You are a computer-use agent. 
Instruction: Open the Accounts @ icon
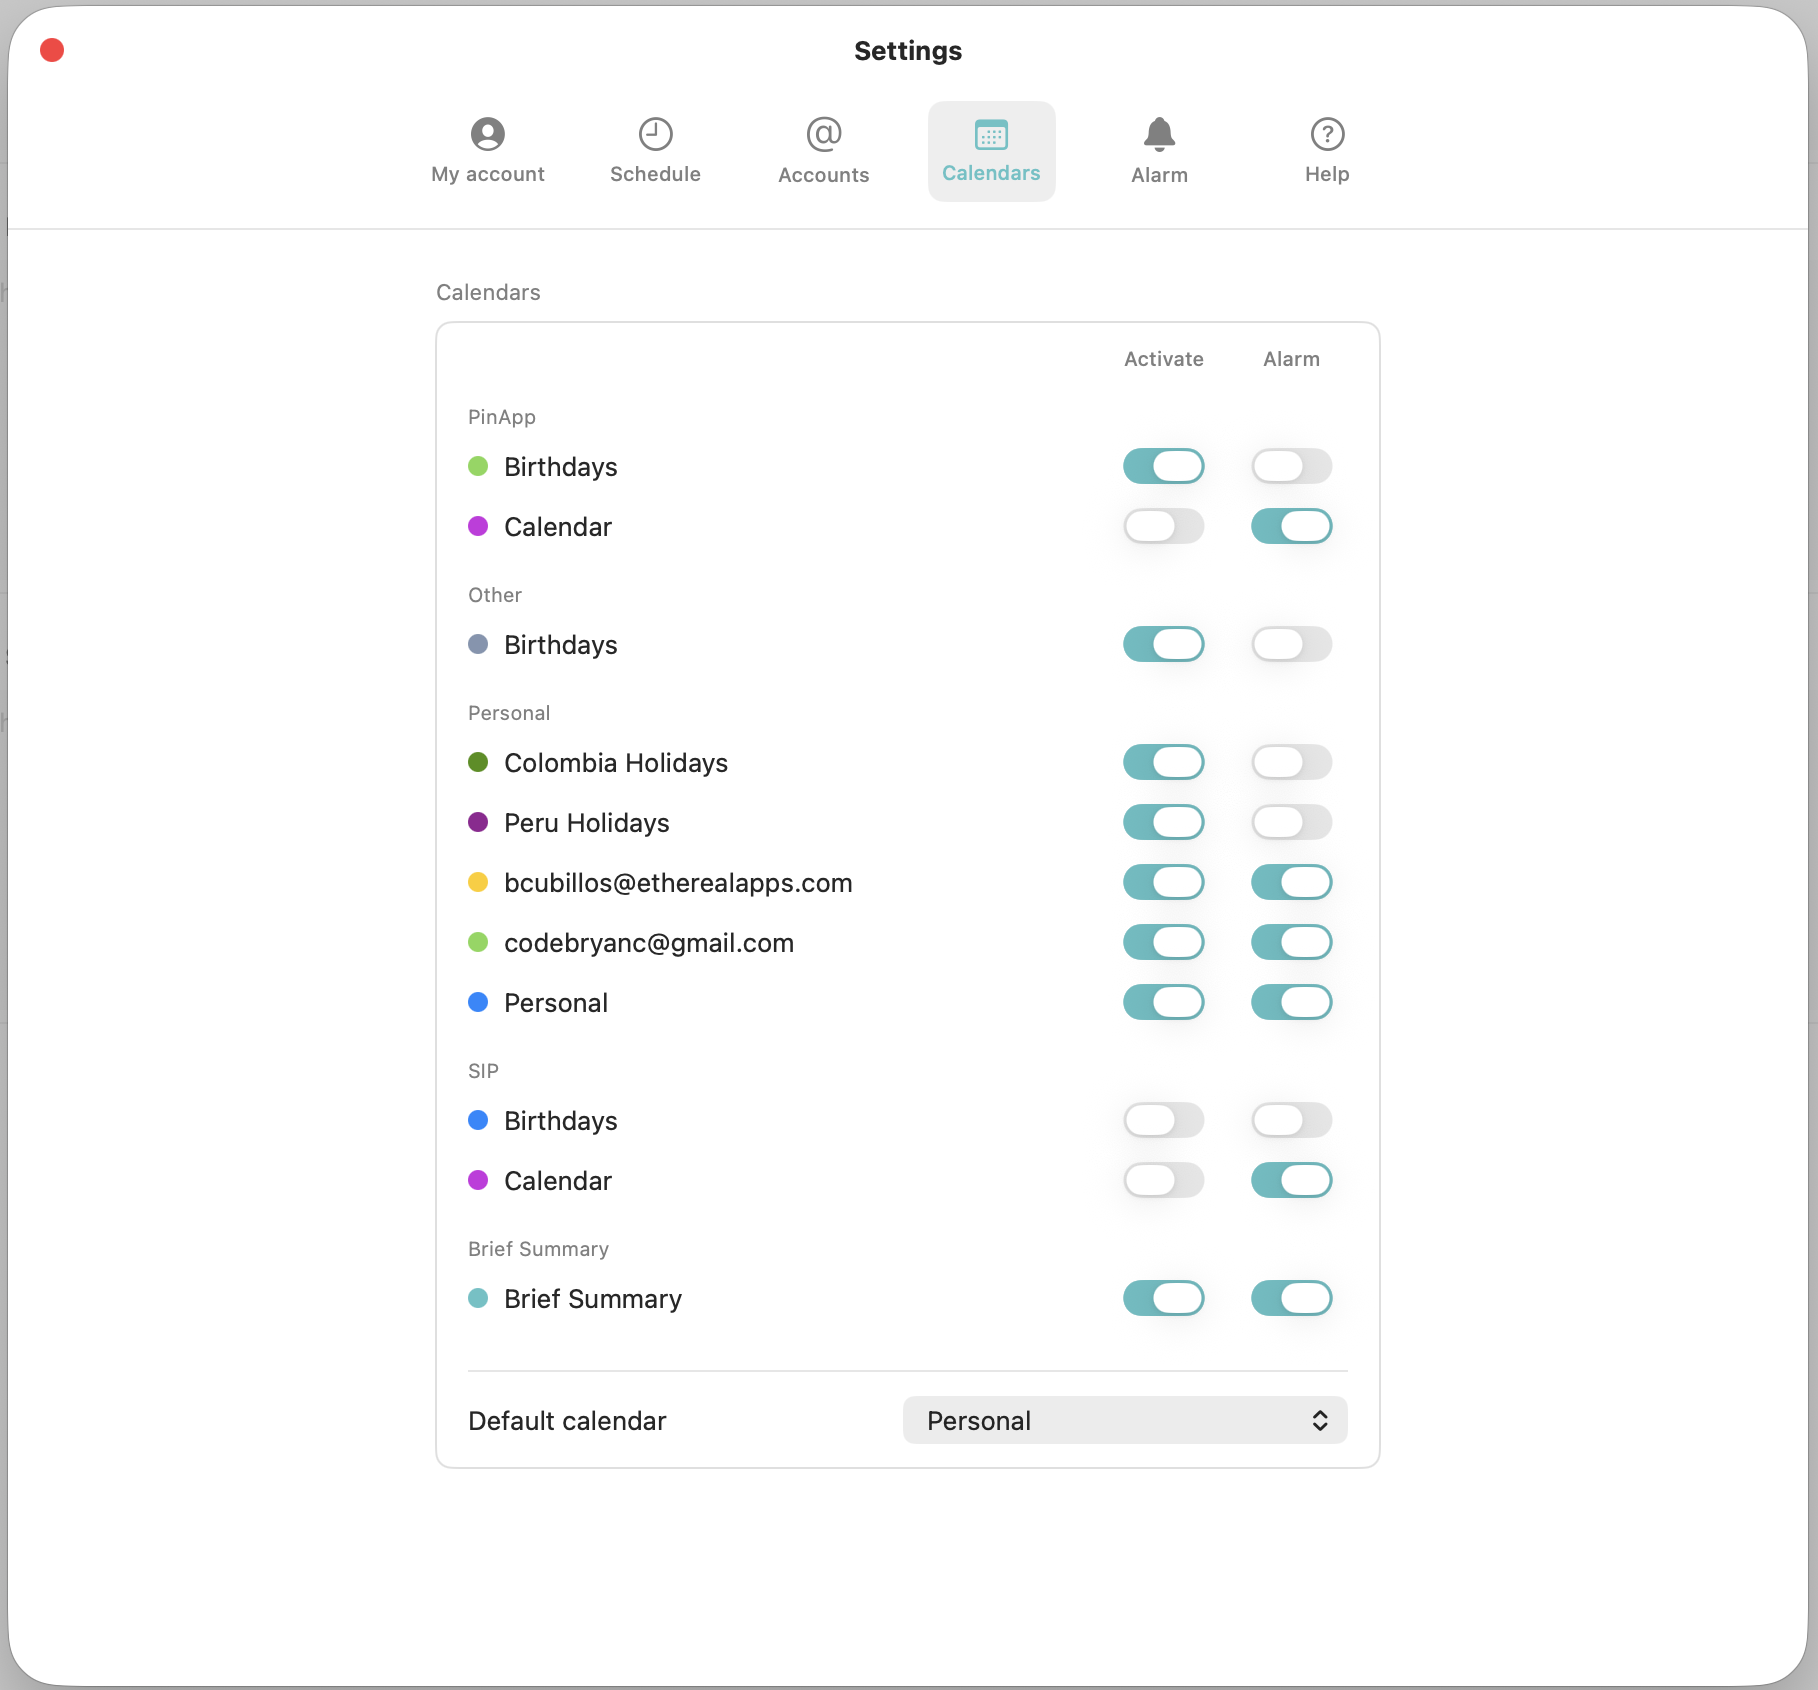click(824, 134)
